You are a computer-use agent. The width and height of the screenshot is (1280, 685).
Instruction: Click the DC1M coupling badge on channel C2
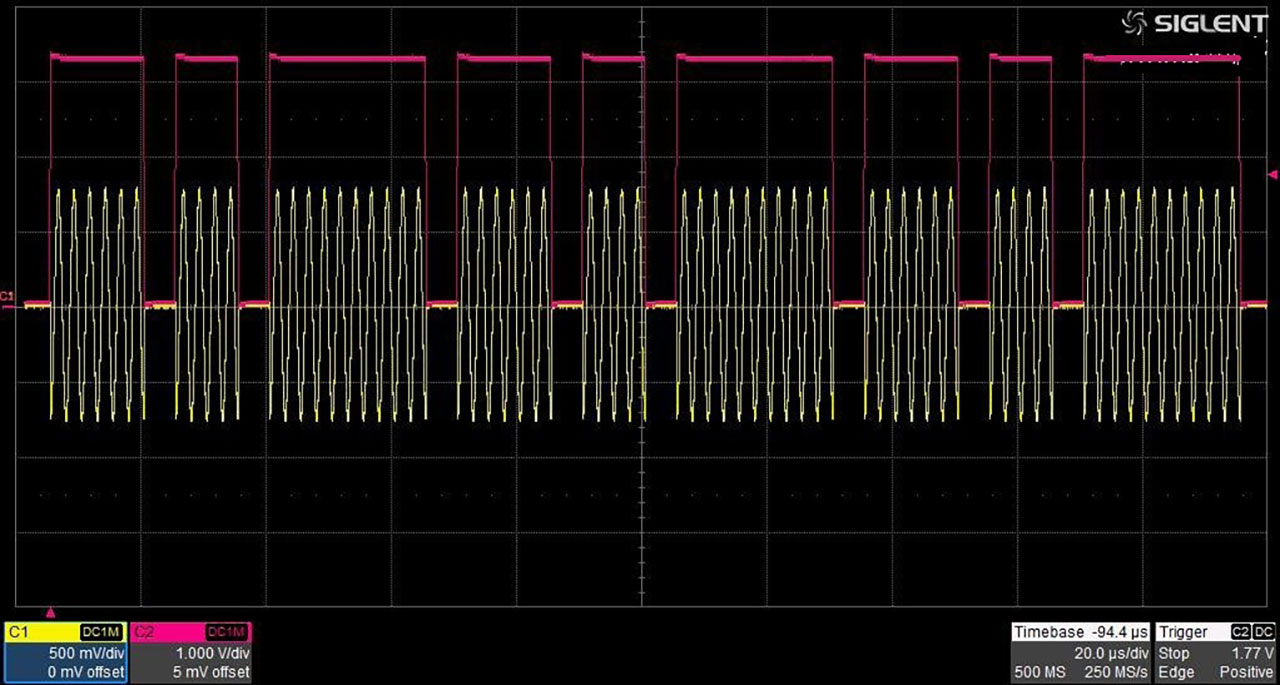click(x=228, y=632)
